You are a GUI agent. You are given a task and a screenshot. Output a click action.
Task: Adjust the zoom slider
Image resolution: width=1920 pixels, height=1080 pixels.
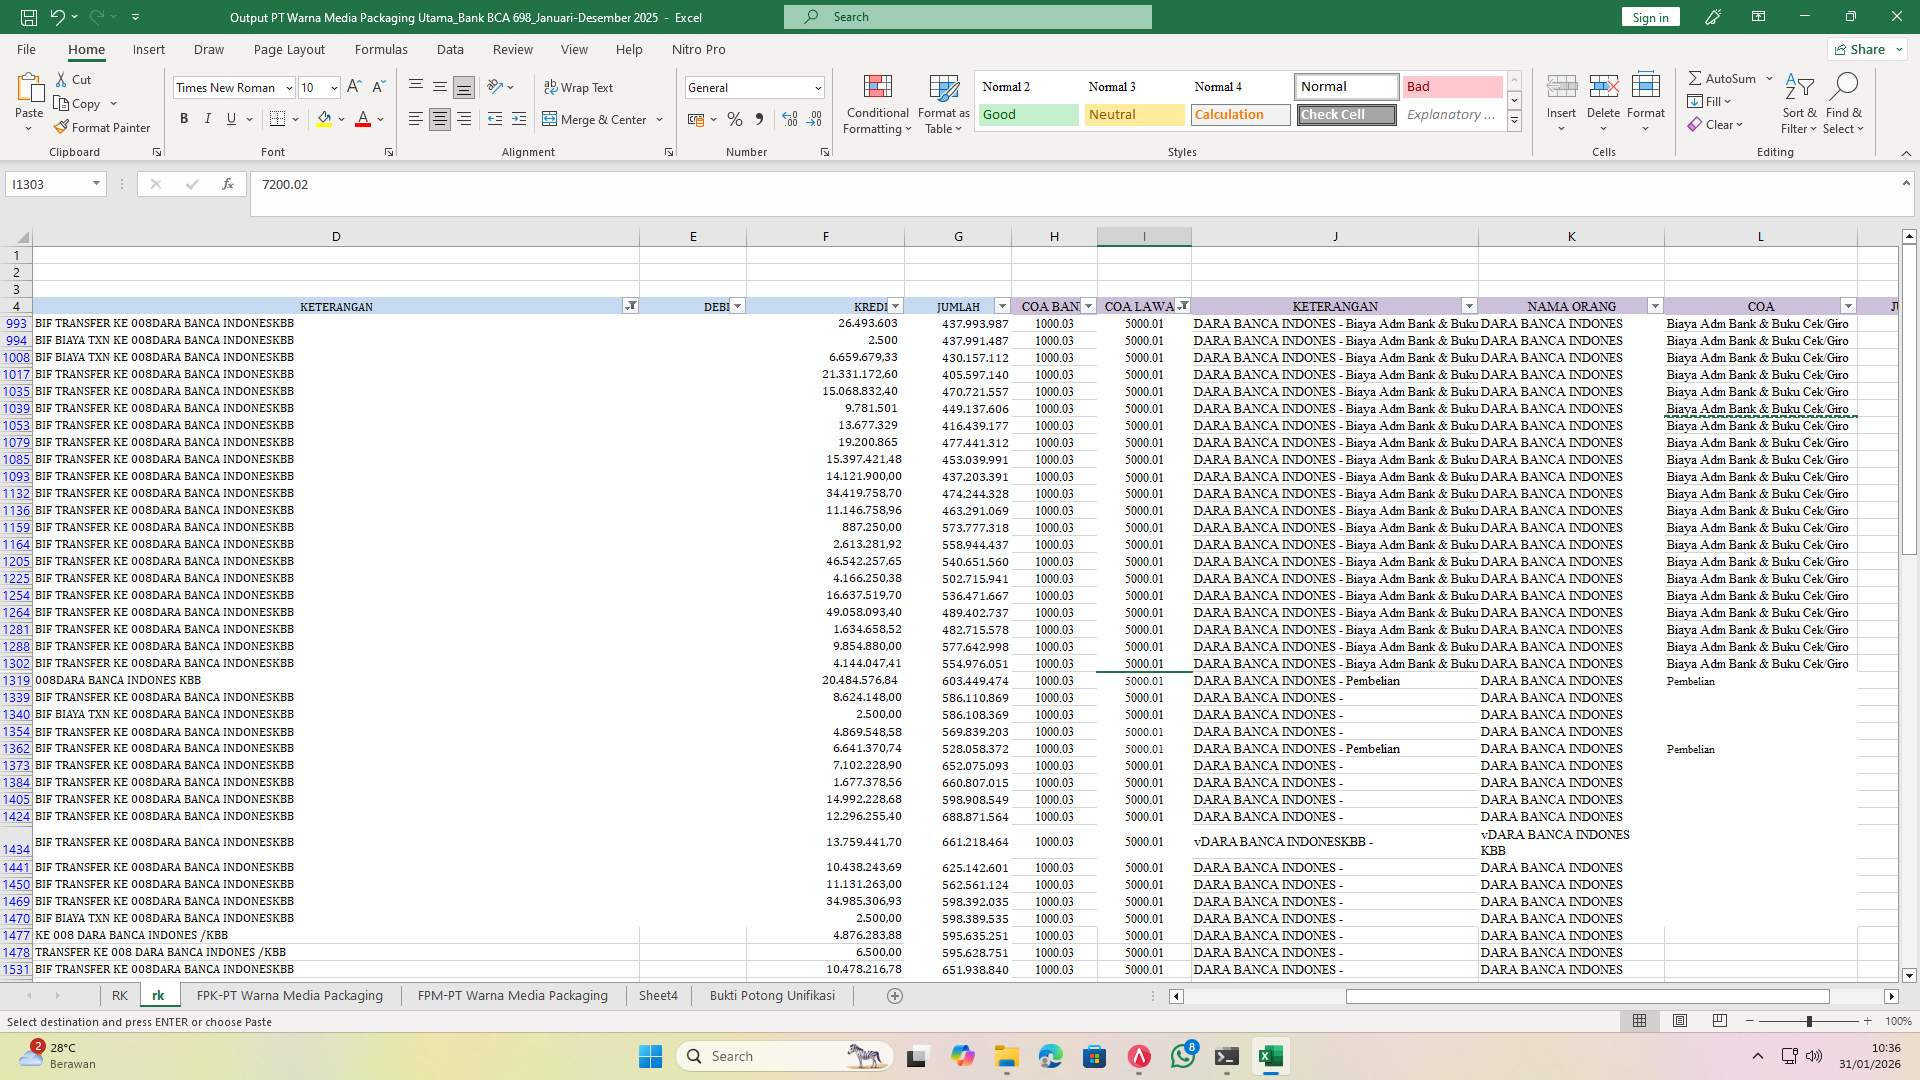[x=1810, y=1021]
